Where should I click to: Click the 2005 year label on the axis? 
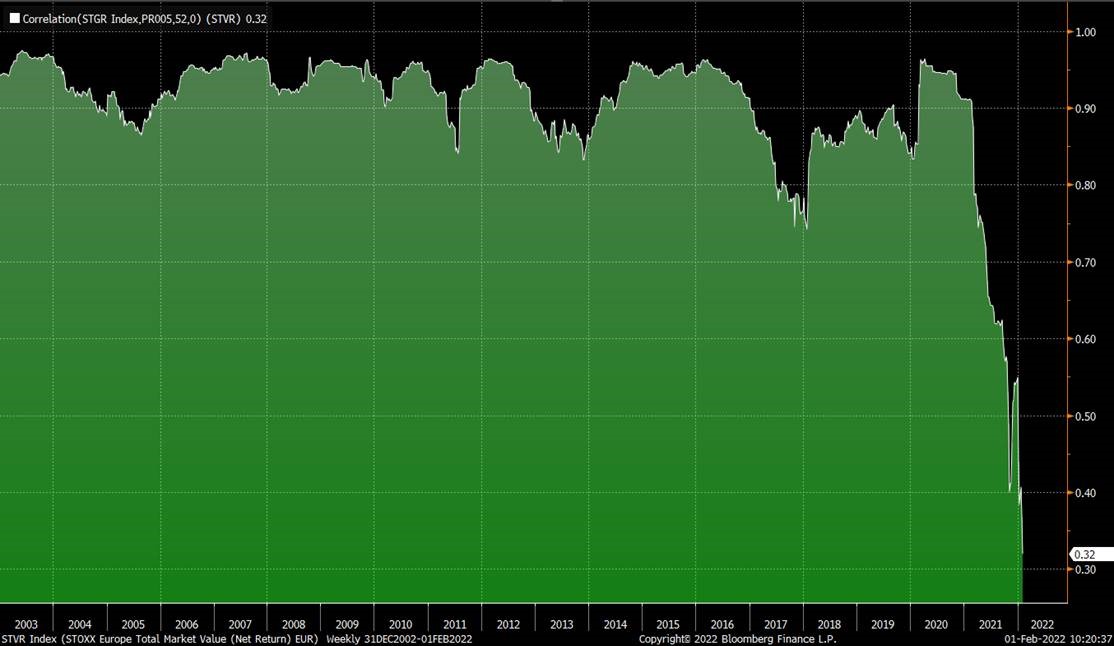(x=133, y=623)
